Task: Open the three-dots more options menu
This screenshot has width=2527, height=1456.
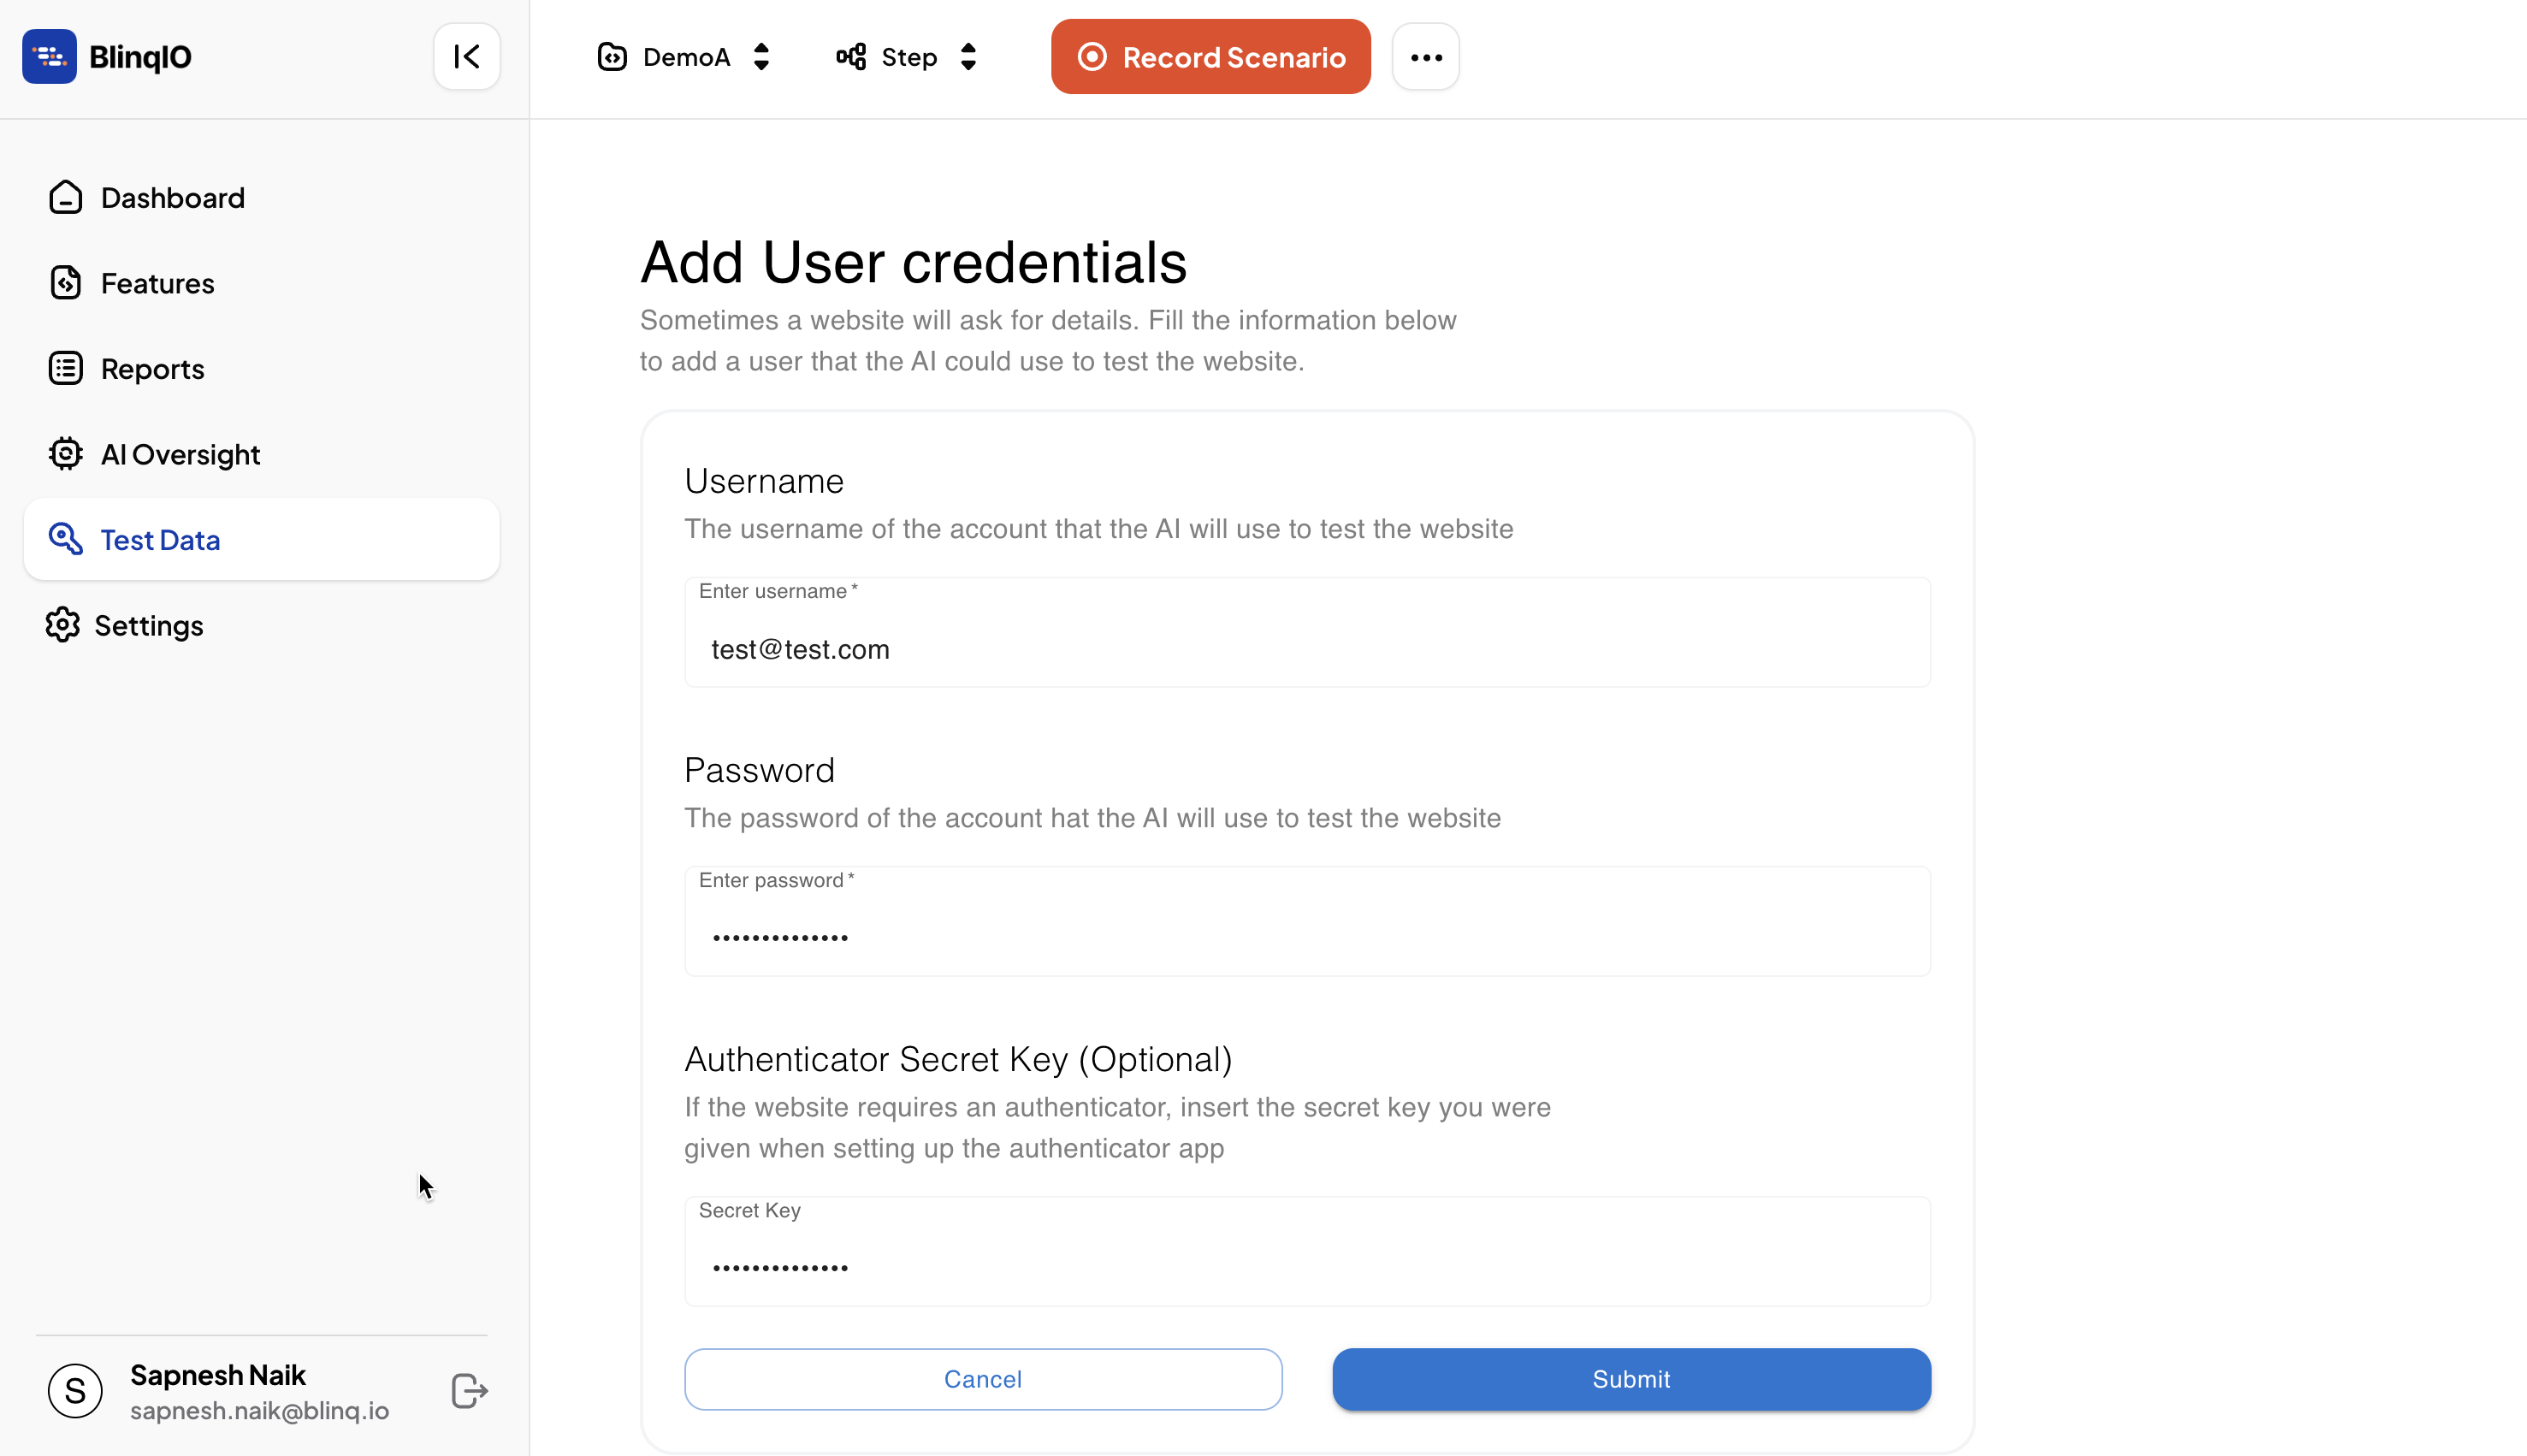Action: [x=1426, y=57]
